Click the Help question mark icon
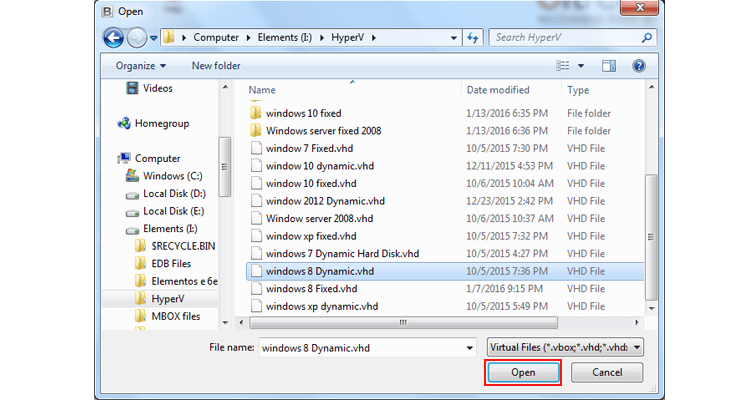Image resolution: width=750 pixels, height=400 pixels. (x=637, y=66)
